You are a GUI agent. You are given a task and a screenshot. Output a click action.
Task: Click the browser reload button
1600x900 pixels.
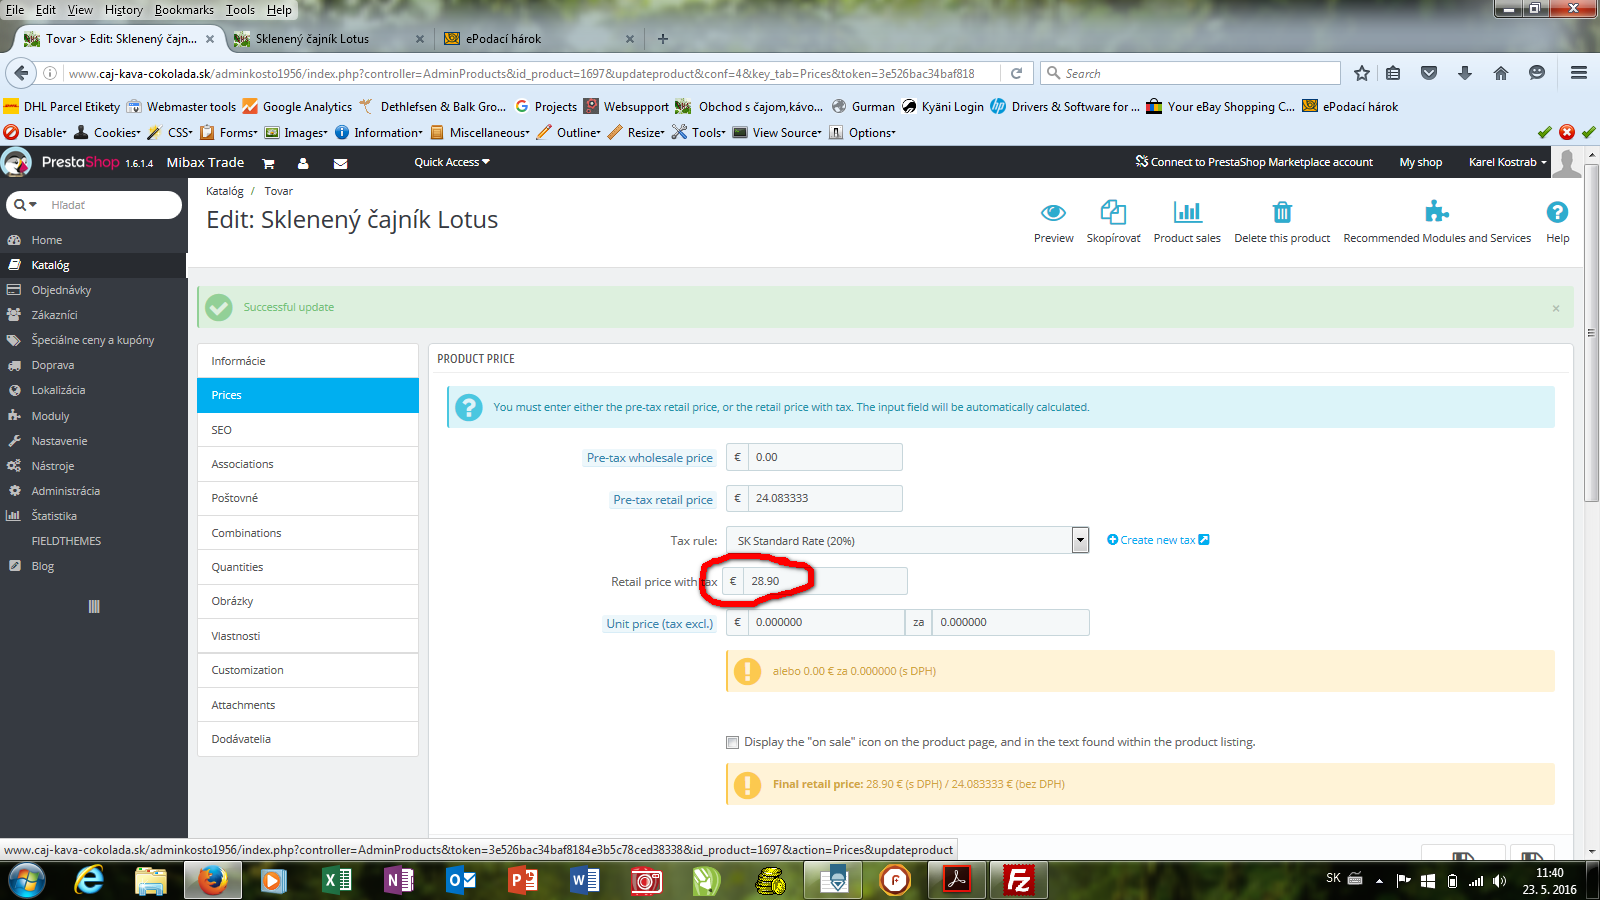pyautogui.click(x=1016, y=73)
